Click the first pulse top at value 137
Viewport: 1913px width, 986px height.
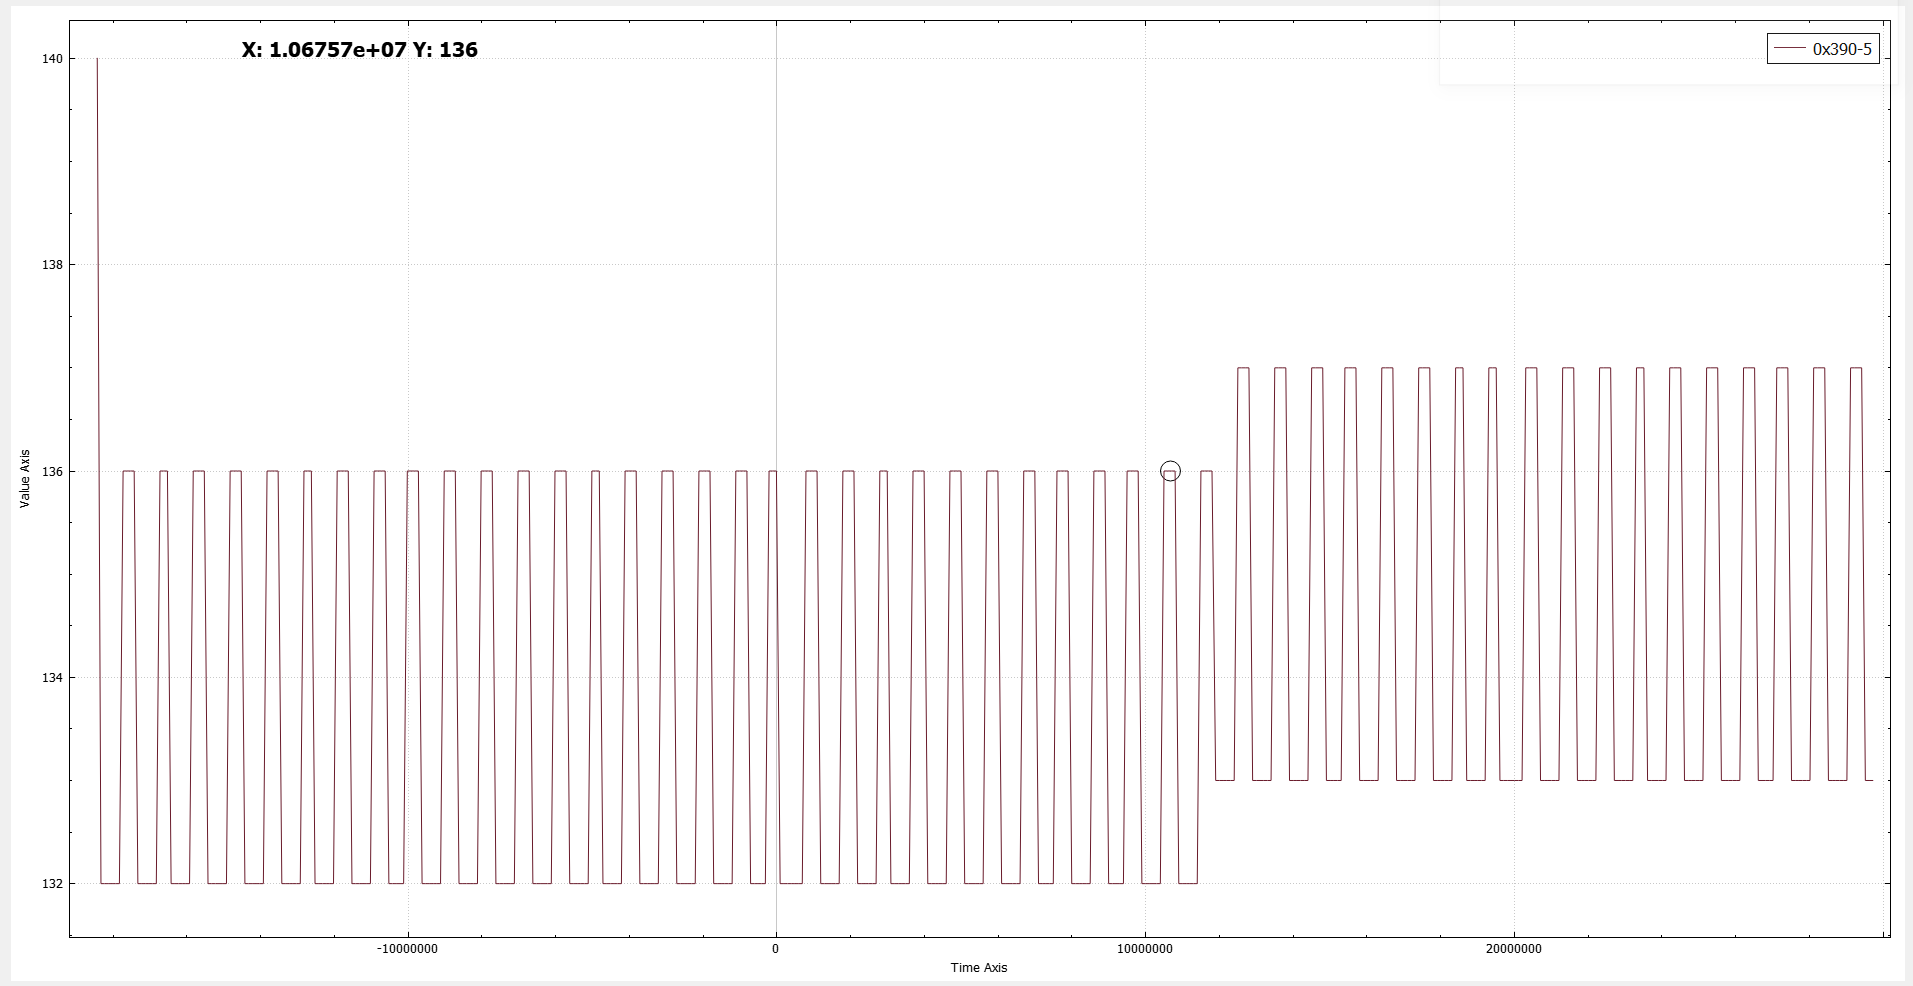1243,368
